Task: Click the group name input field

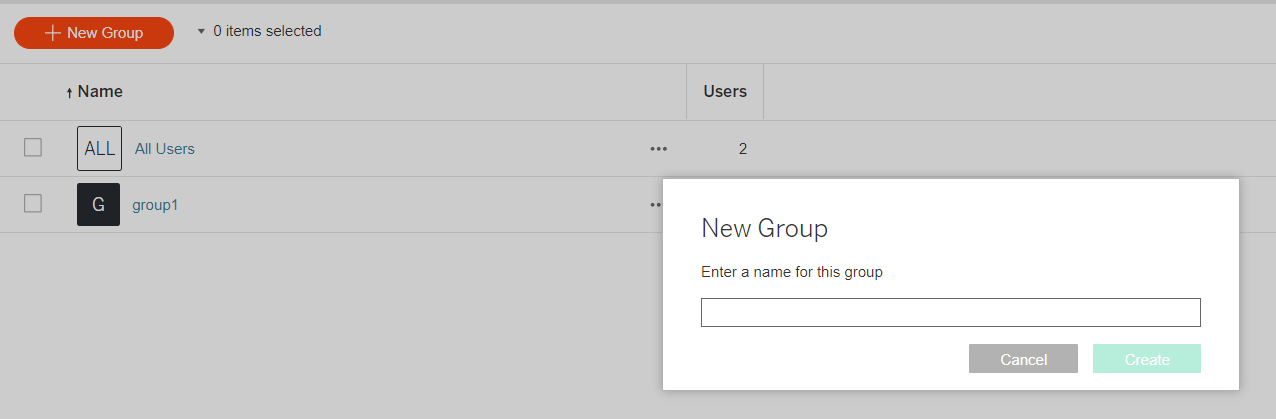Action: pyautogui.click(x=950, y=312)
